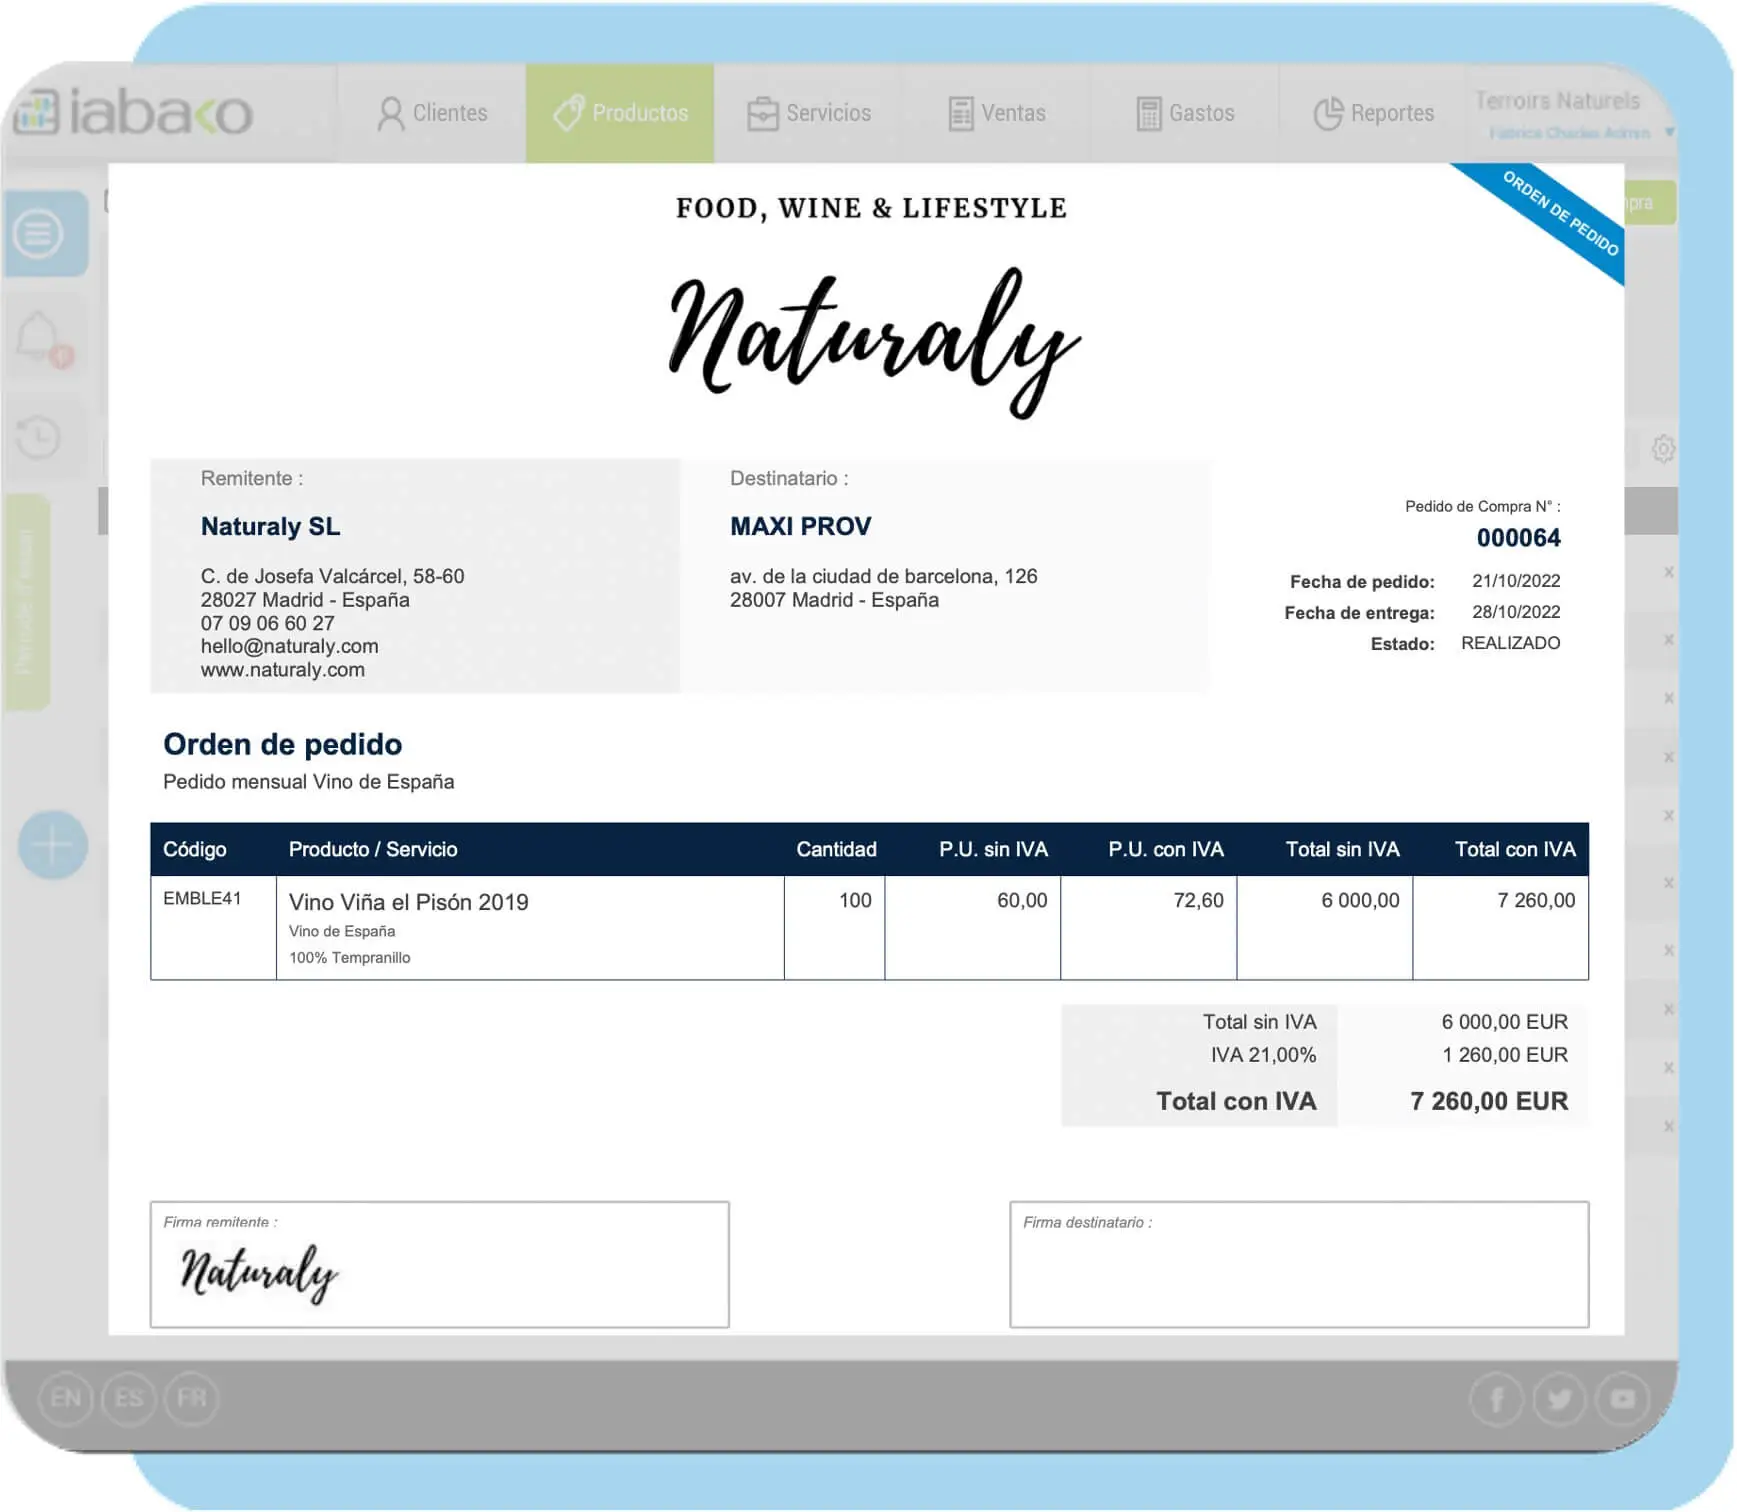Click the round plus add button

pyautogui.click(x=52, y=845)
